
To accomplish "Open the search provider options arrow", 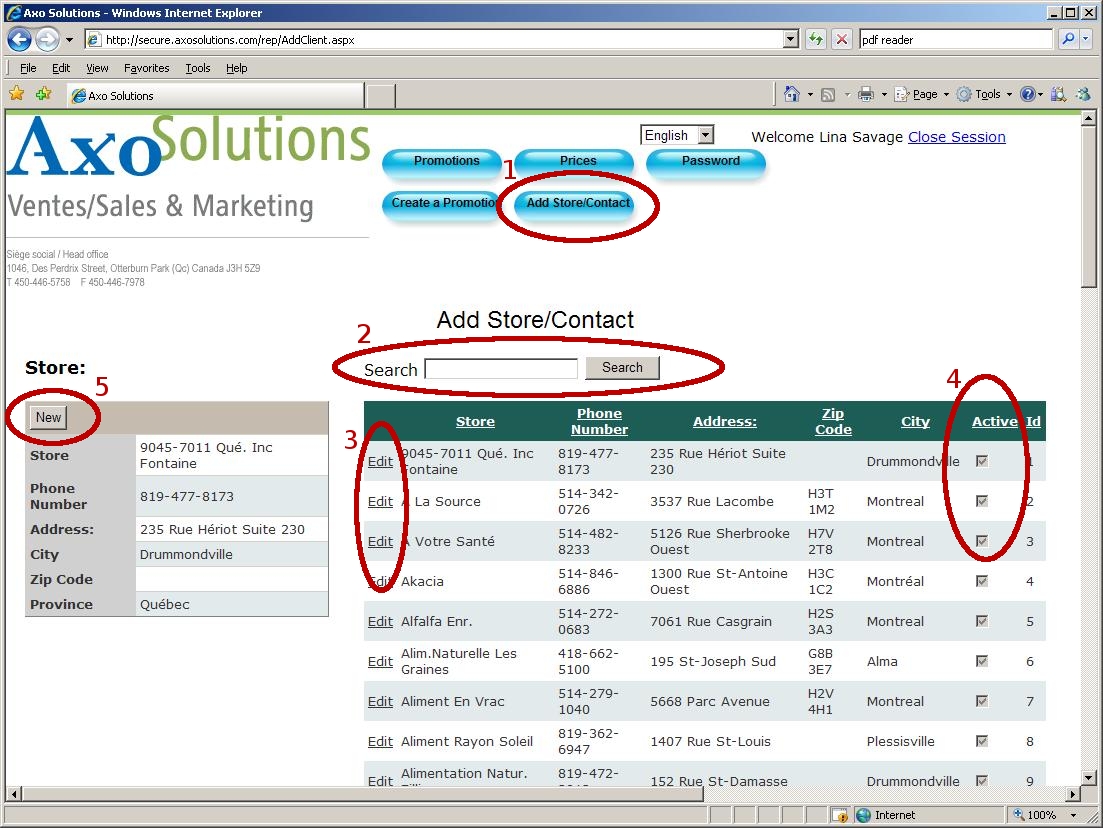I will 1087,39.
